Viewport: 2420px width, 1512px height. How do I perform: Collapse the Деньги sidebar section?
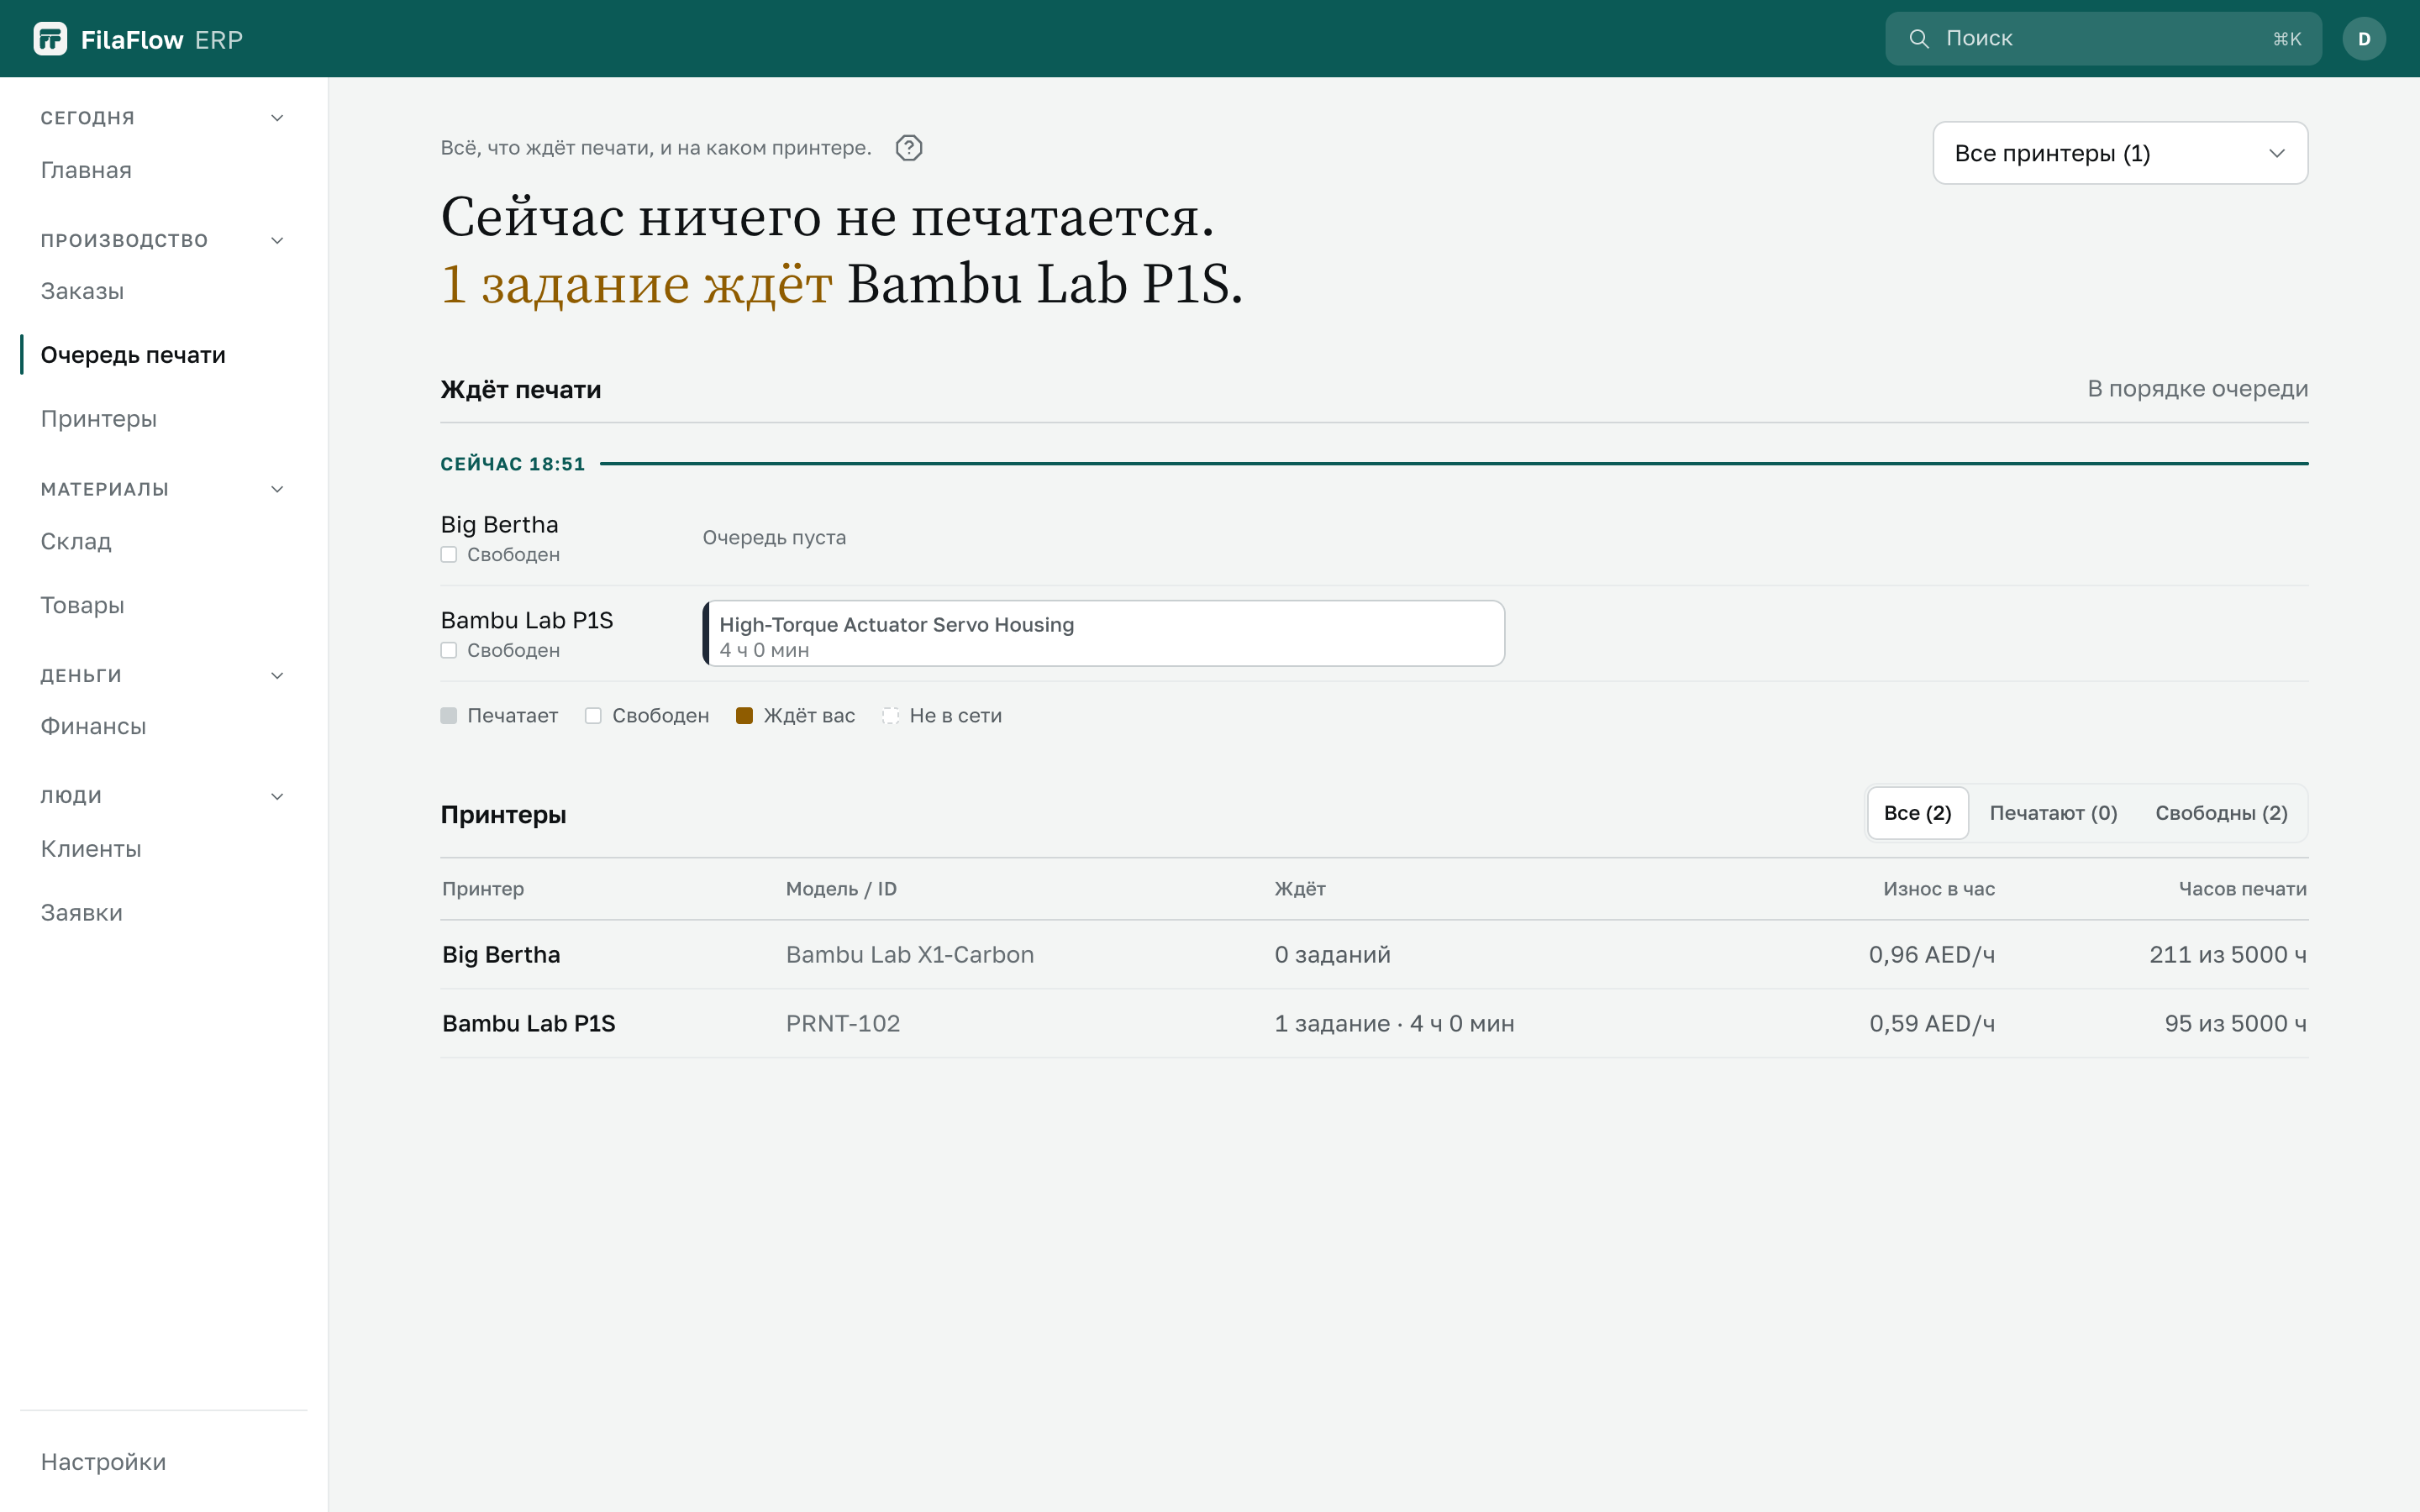[277, 676]
